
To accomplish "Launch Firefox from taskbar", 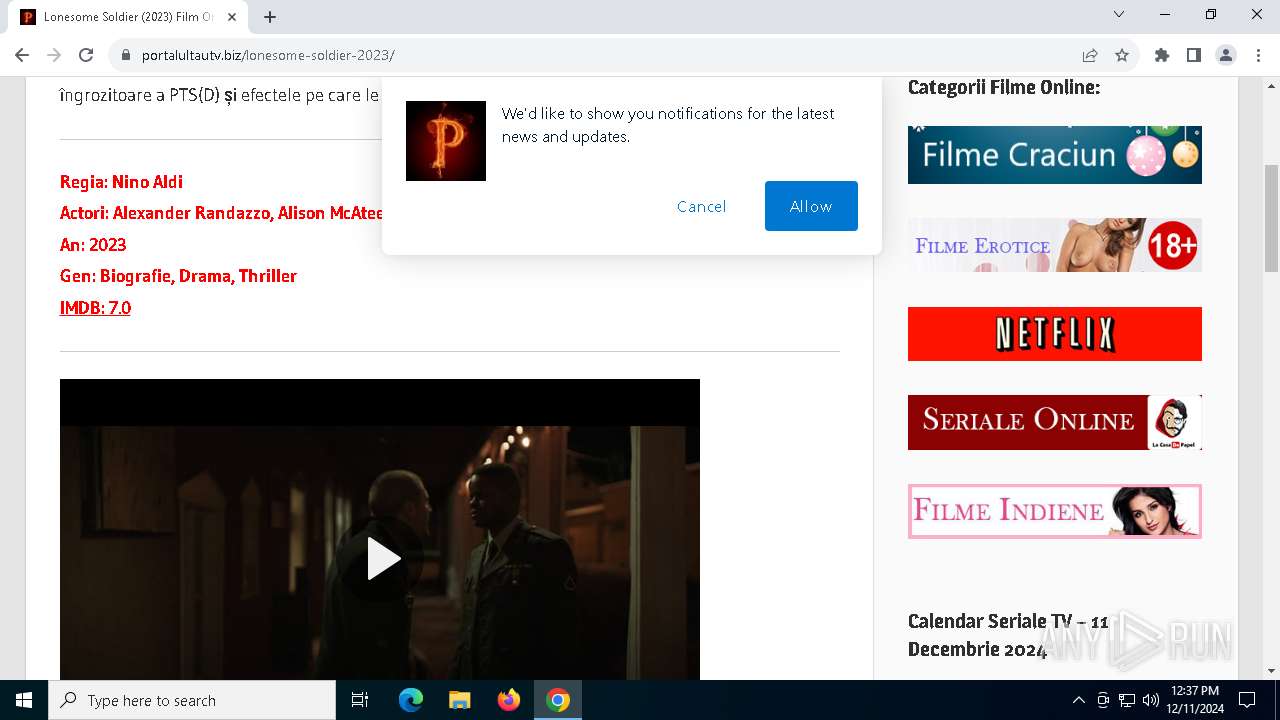I will (509, 700).
